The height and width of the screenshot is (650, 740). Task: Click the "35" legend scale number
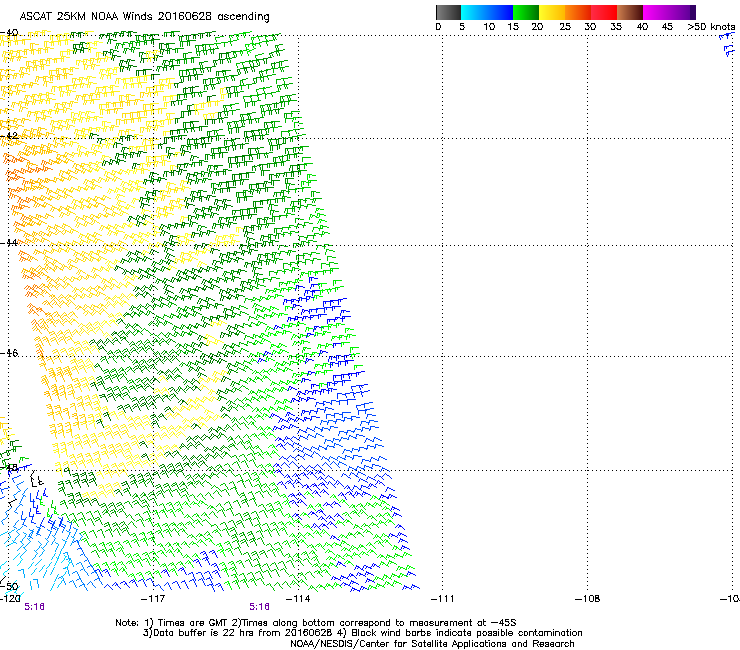pos(616,27)
